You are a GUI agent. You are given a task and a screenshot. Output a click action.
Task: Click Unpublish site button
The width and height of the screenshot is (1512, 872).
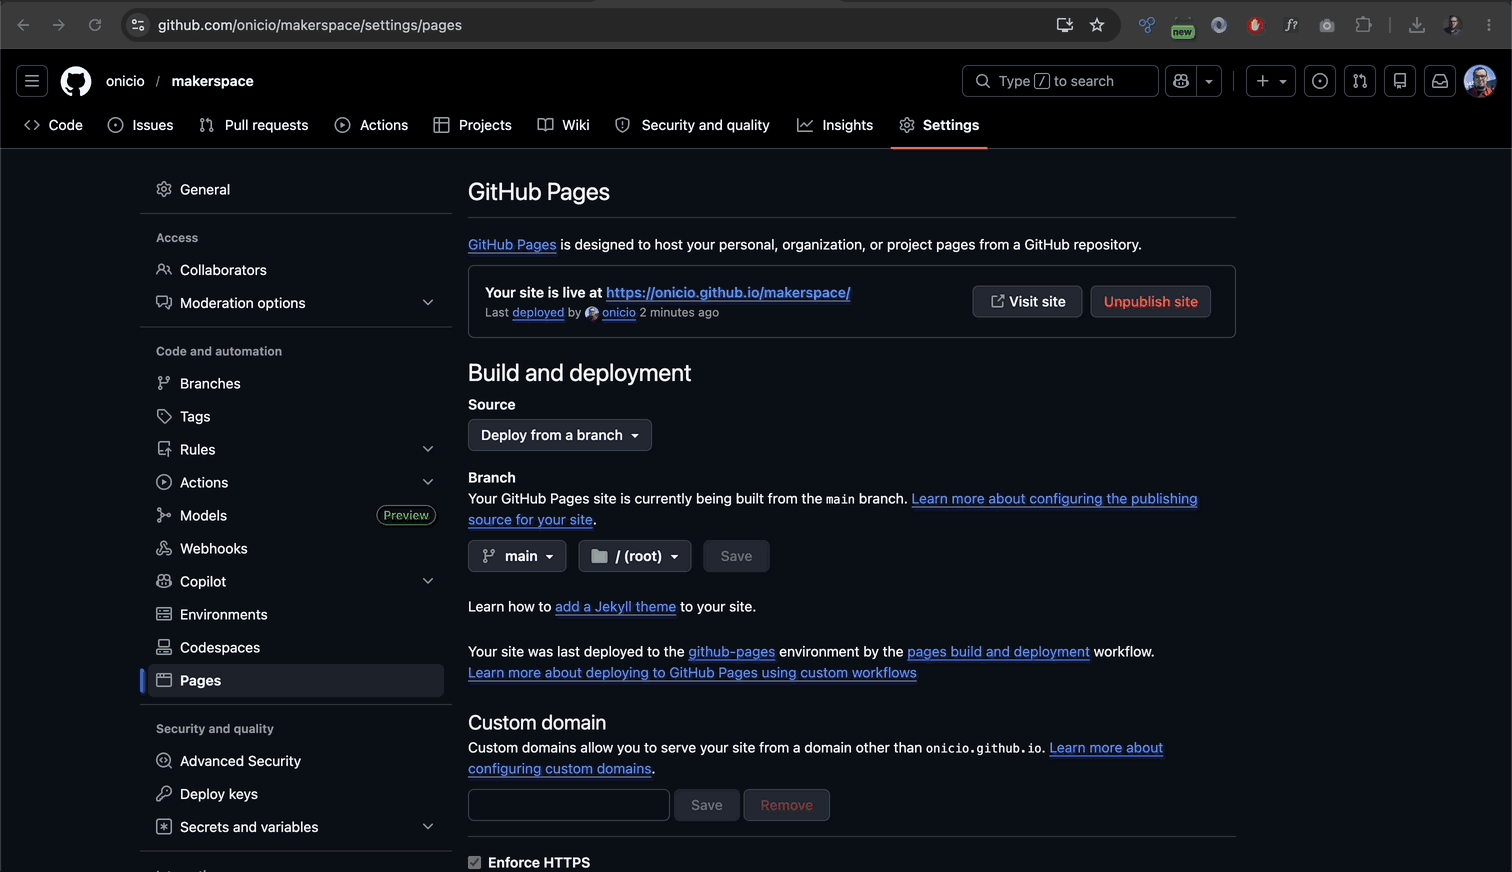click(x=1150, y=301)
